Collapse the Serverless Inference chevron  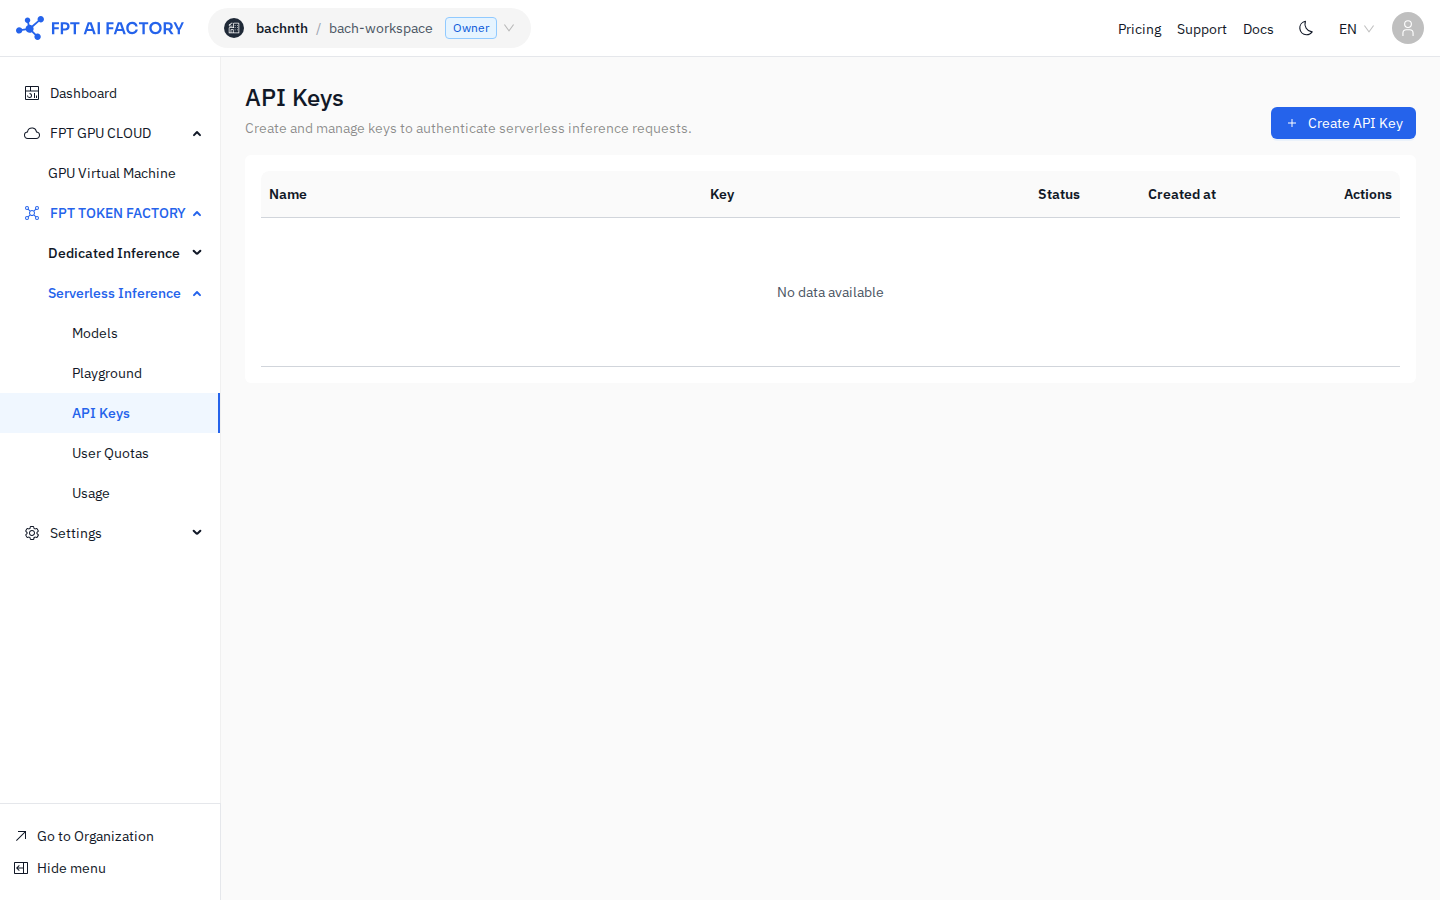pos(197,293)
